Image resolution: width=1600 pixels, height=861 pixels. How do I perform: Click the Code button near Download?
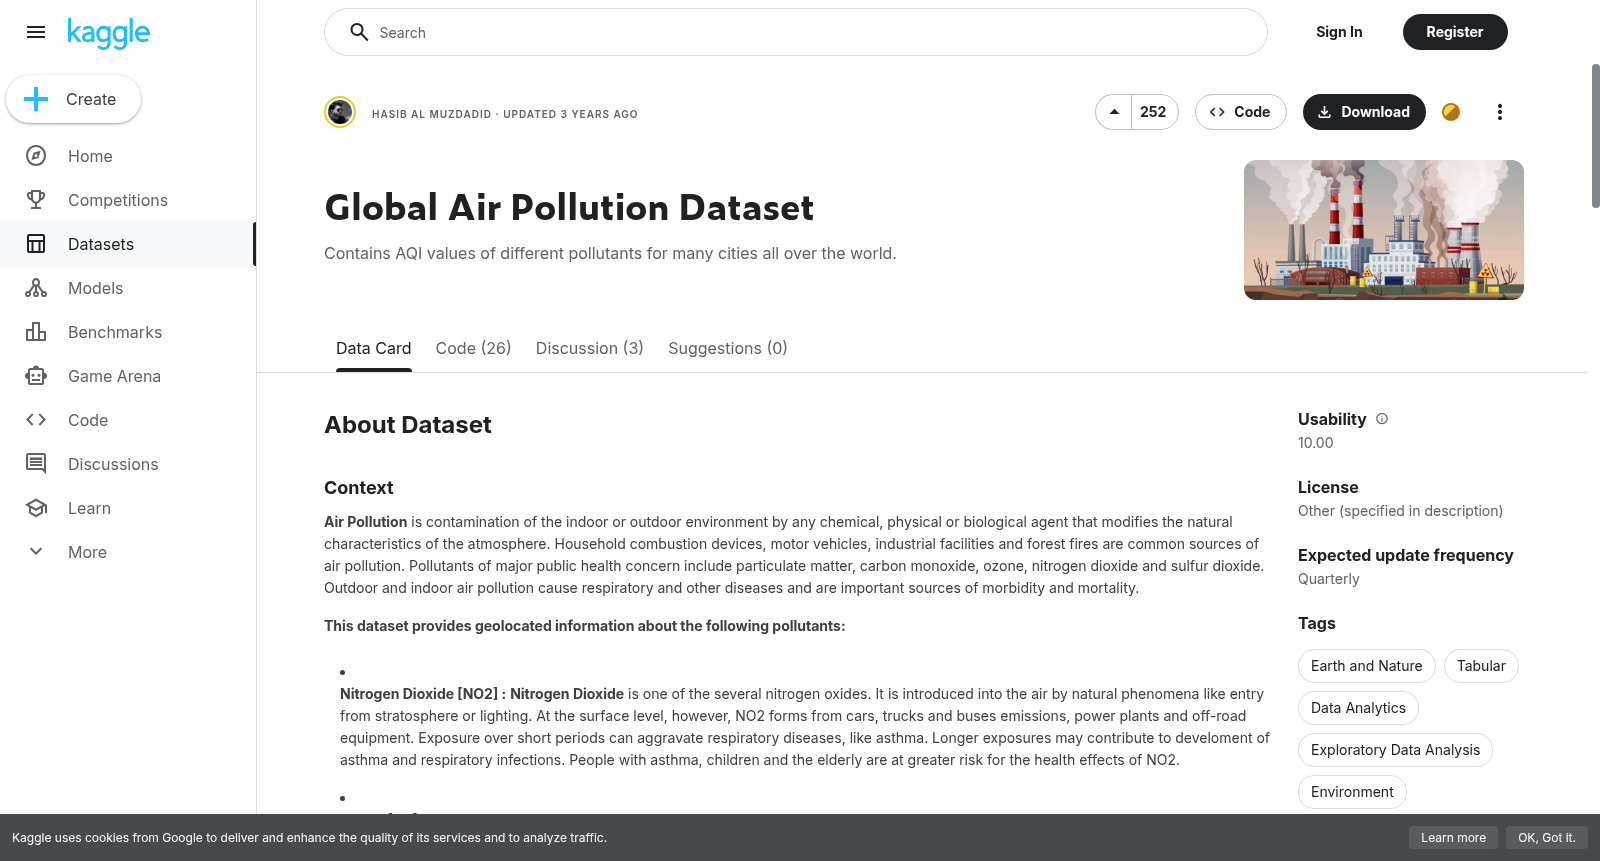(x=1240, y=112)
